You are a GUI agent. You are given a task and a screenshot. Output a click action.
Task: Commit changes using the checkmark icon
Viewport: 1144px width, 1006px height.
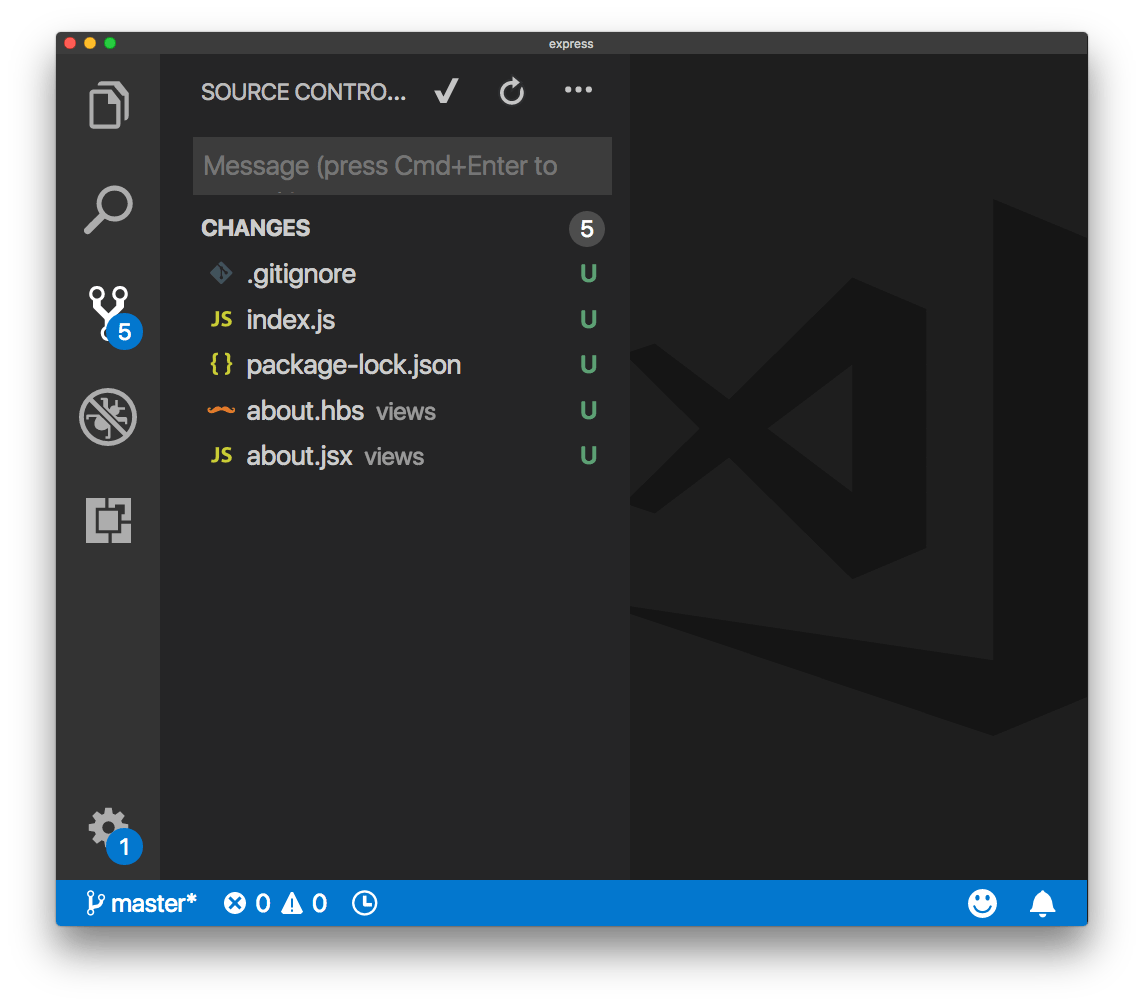tap(446, 92)
